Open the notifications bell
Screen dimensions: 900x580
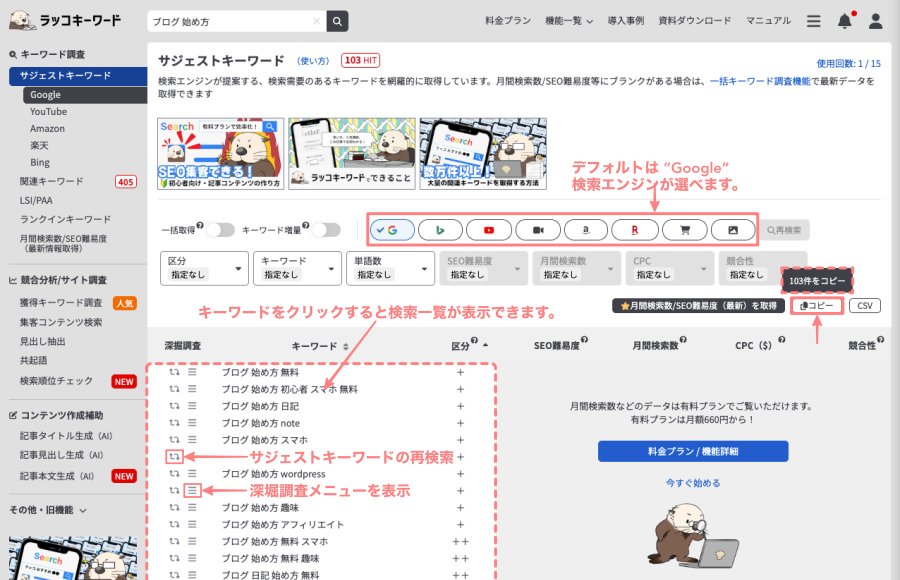(x=844, y=21)
